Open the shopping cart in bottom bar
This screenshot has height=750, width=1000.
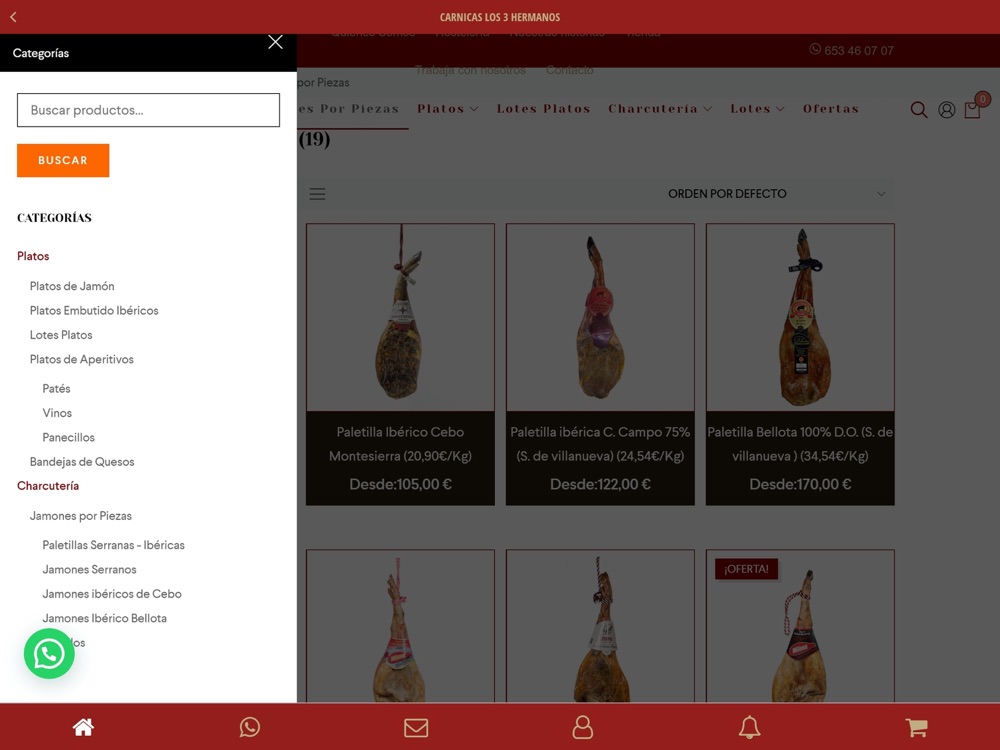coord(916,727)
